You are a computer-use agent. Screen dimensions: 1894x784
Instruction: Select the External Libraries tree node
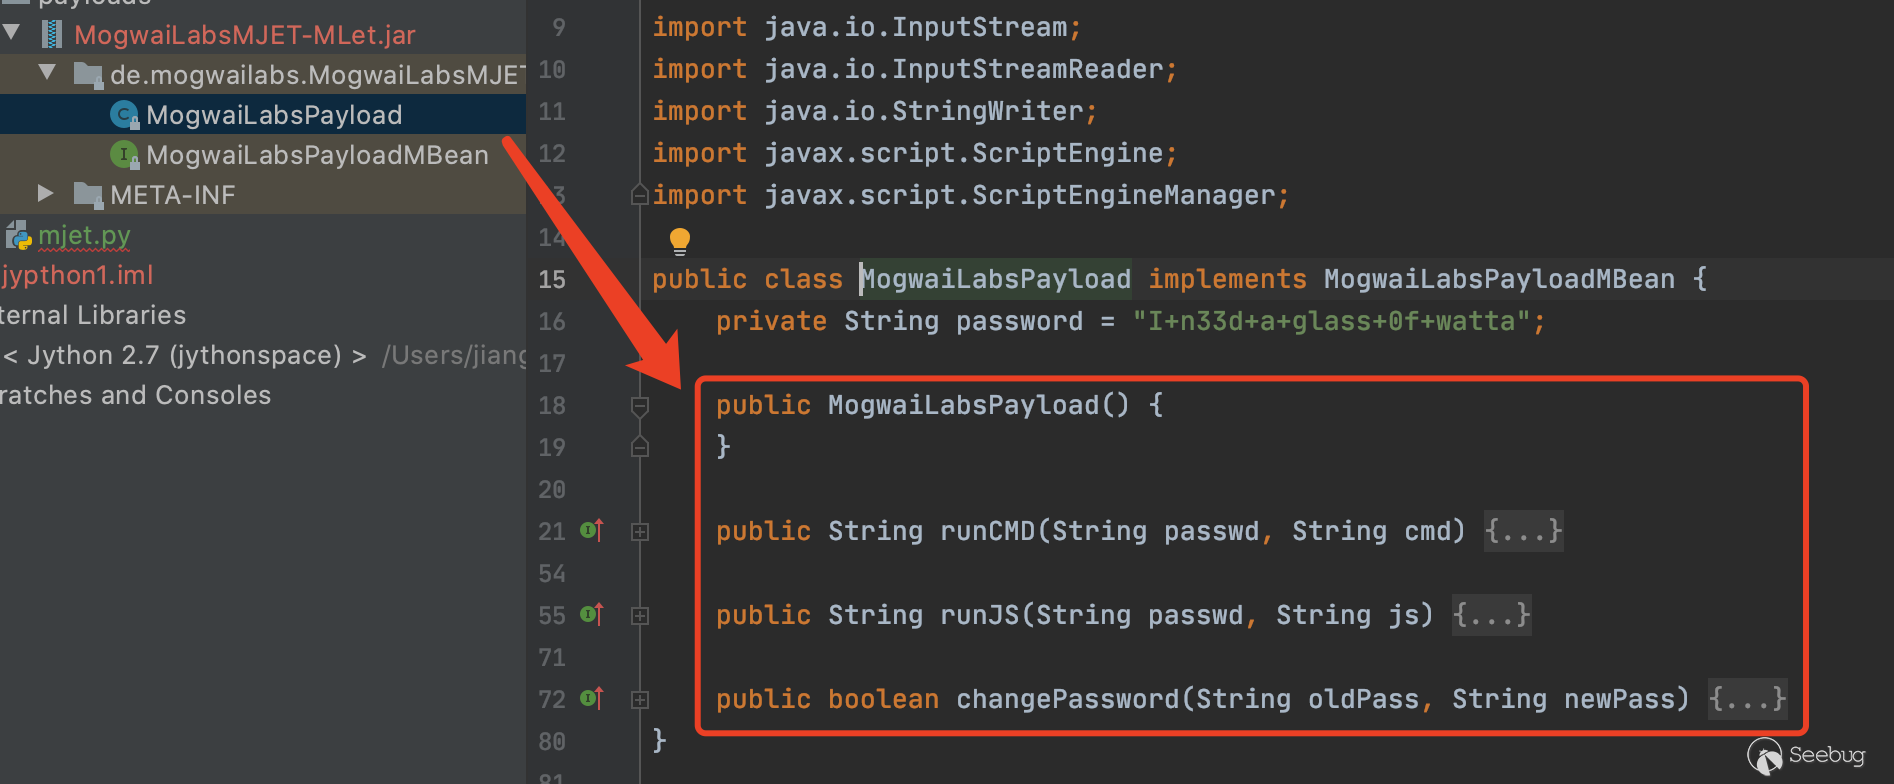pyautogui.click(x=93, y=315)
